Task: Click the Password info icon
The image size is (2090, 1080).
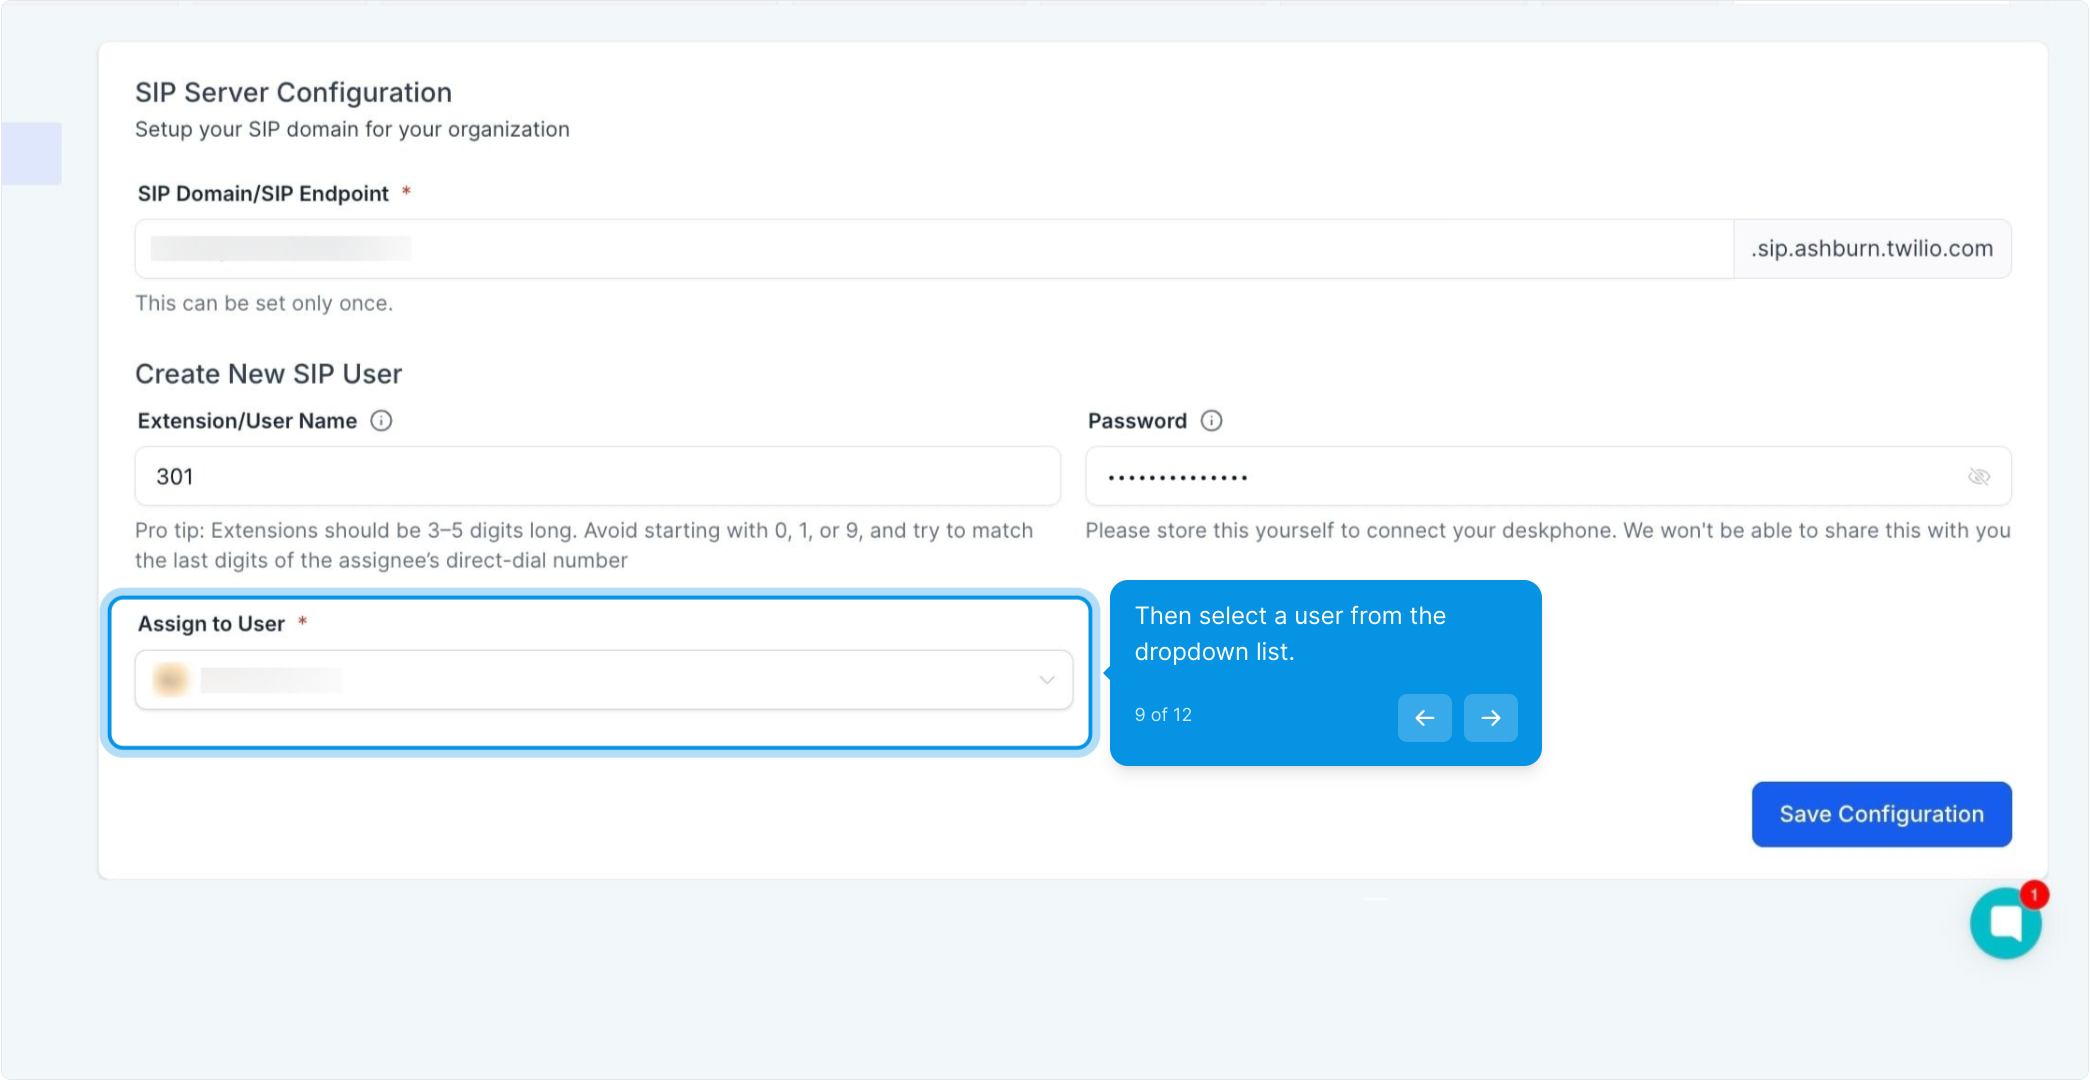Action: coord(1211,421)
